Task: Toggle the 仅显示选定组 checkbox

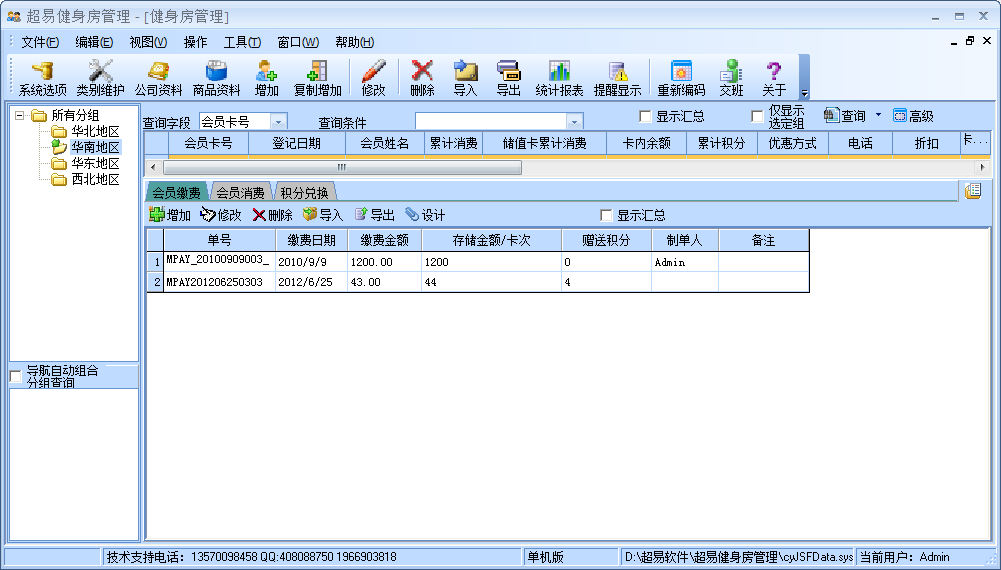Action: (x=757, y=116)
